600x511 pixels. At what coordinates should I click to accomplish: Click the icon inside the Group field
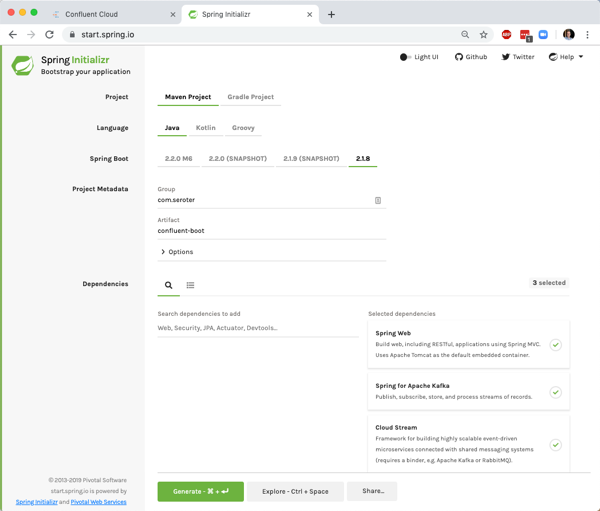tap(378, 200)
